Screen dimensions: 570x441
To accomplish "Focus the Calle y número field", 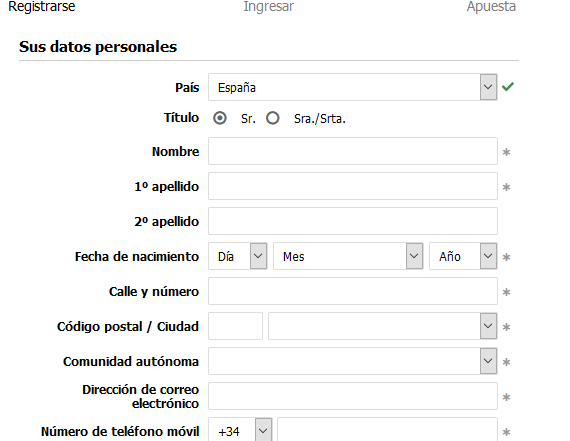I will [x=353, y=291].
